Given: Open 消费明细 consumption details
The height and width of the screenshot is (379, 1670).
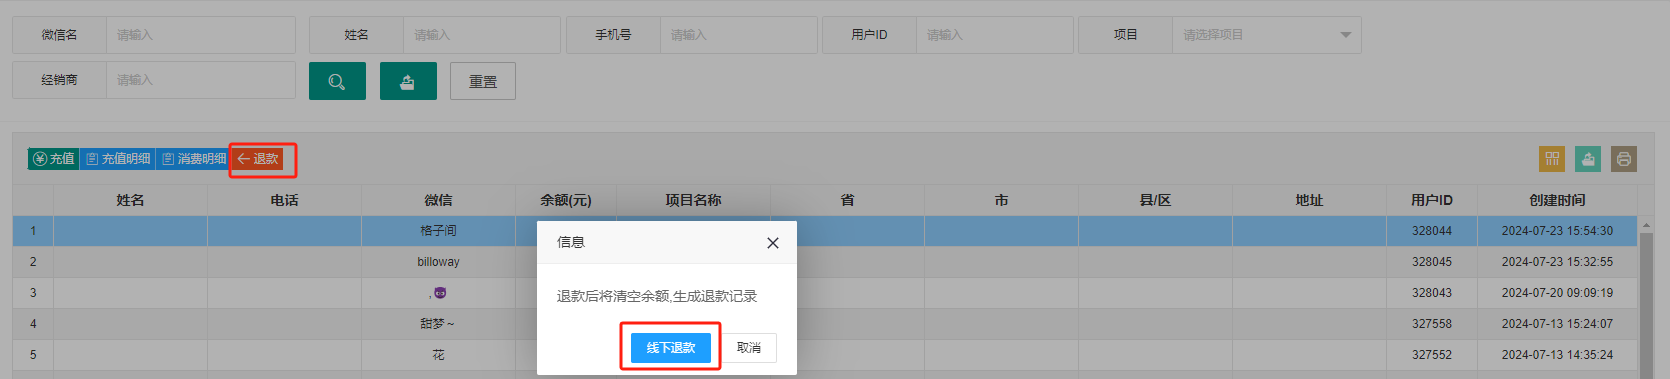Looking at the screenshot, I should pos(193,159).
